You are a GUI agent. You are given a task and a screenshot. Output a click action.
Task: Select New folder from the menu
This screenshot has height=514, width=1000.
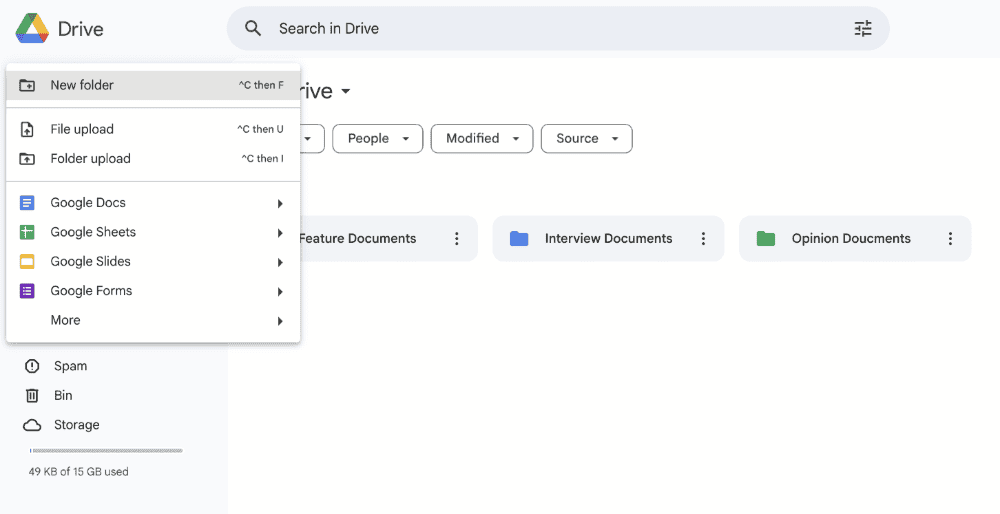[x=82, y=85]
